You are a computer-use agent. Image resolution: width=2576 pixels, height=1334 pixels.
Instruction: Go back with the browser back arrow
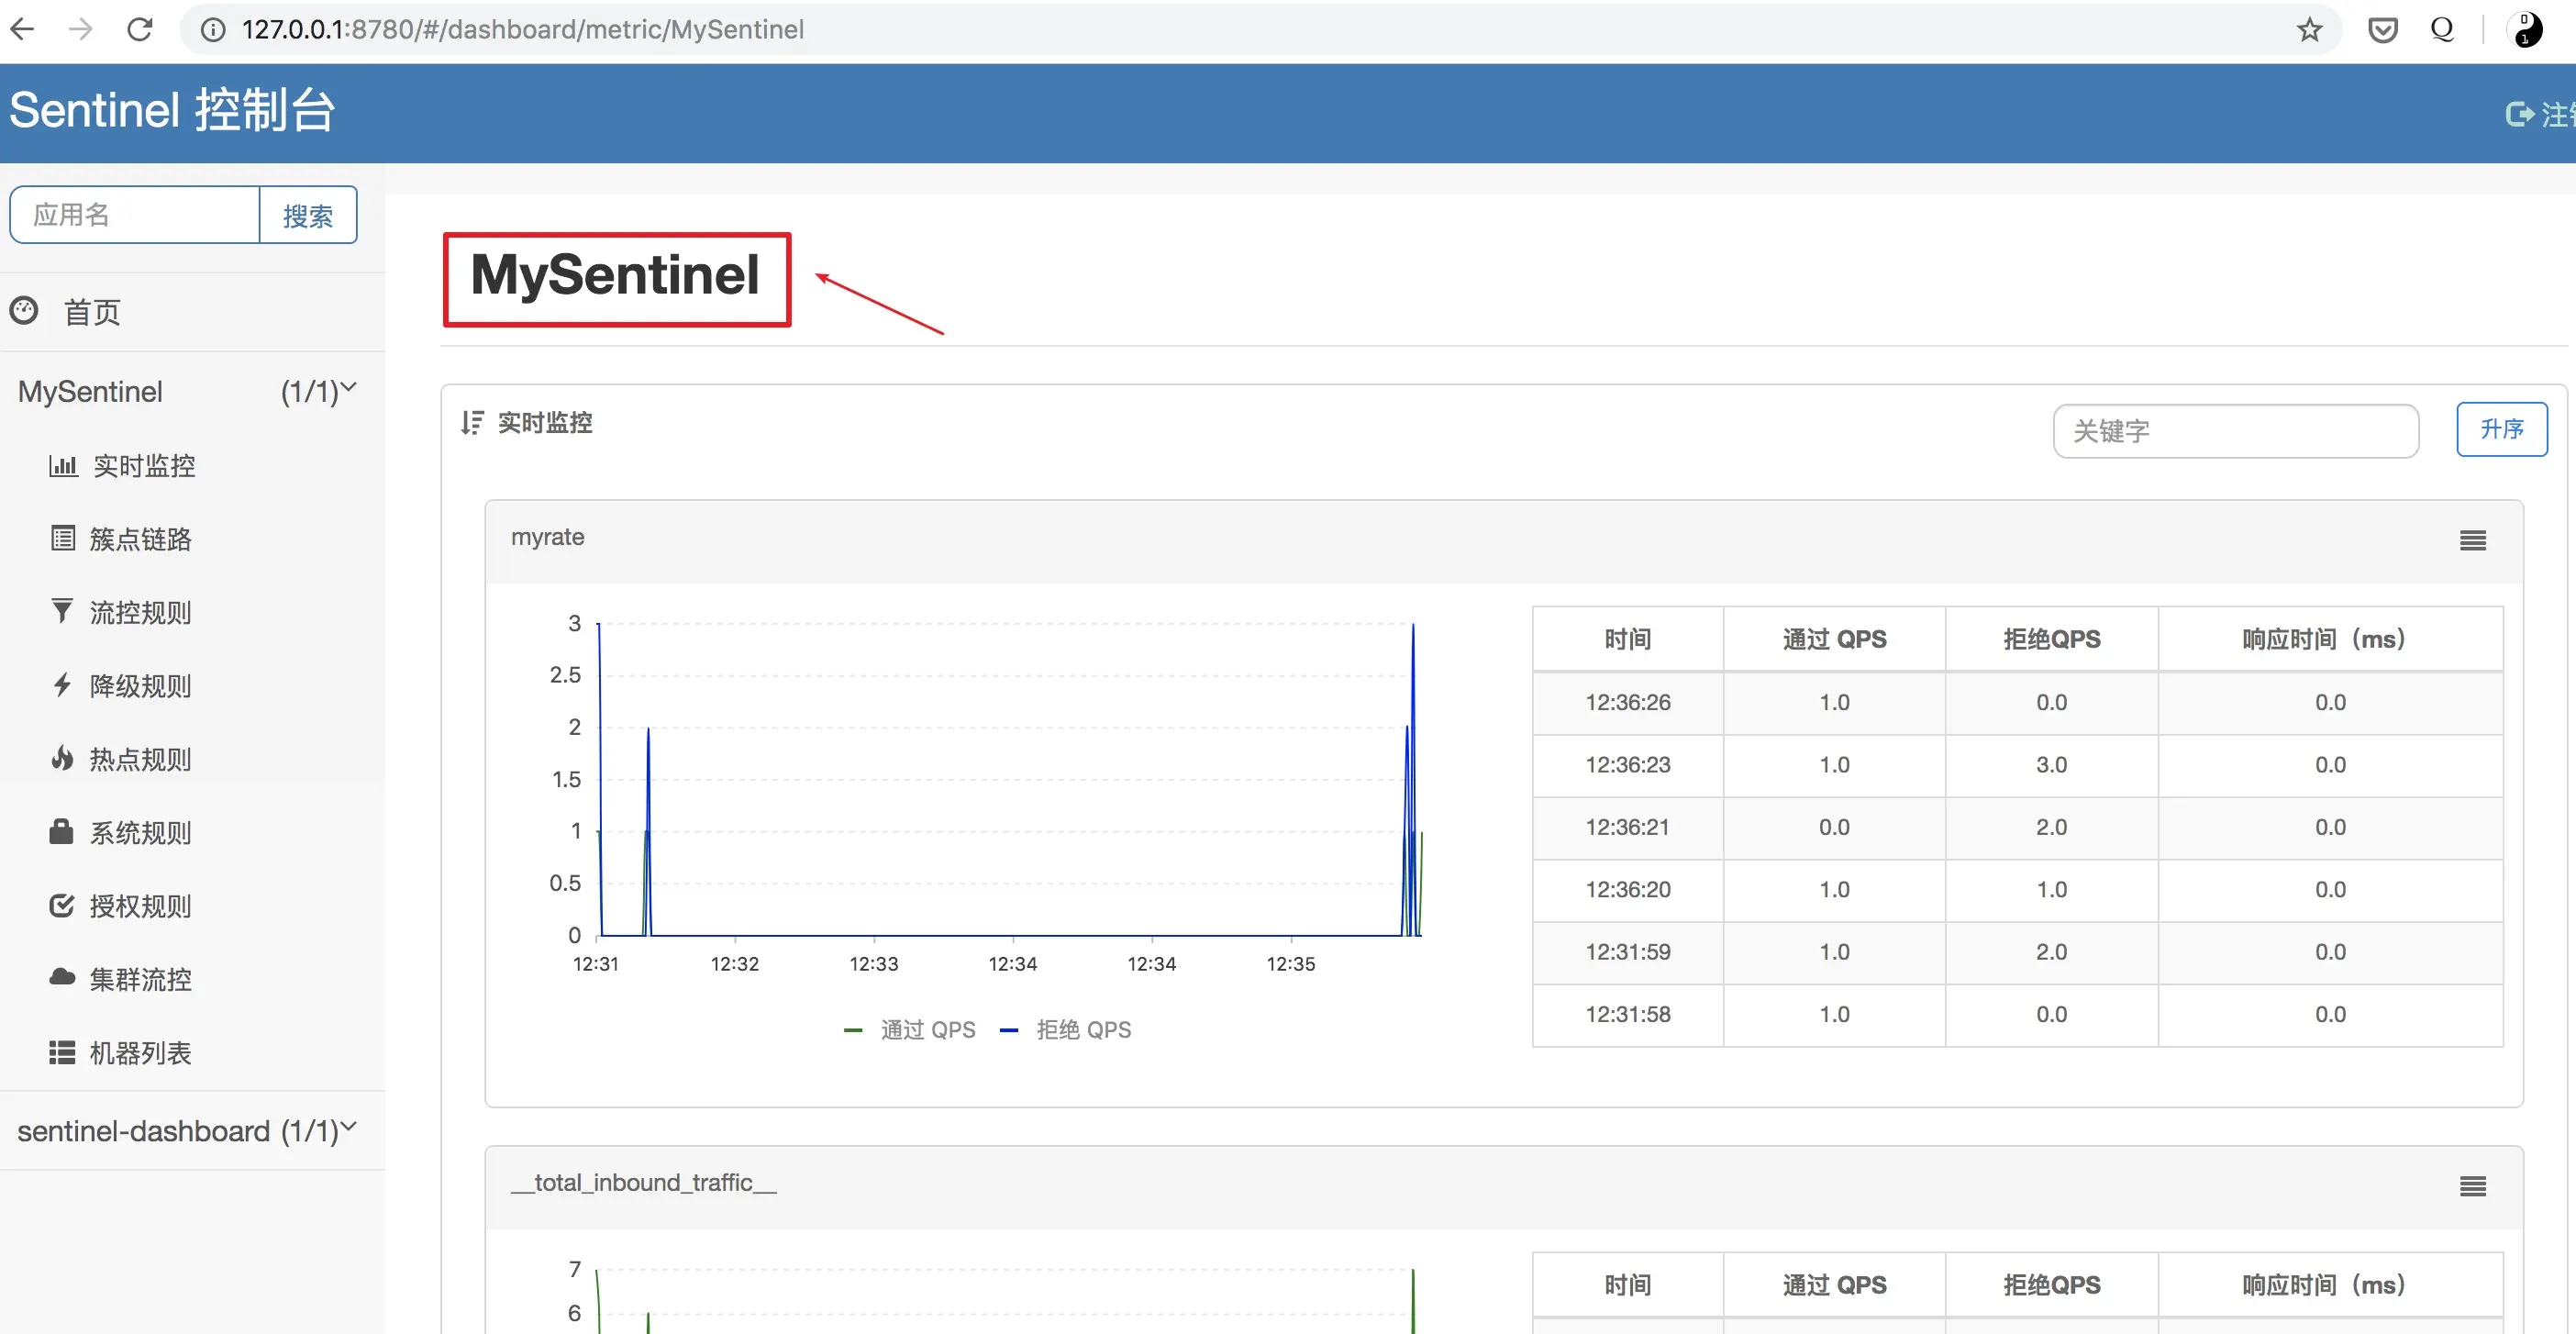pos(22,29)
